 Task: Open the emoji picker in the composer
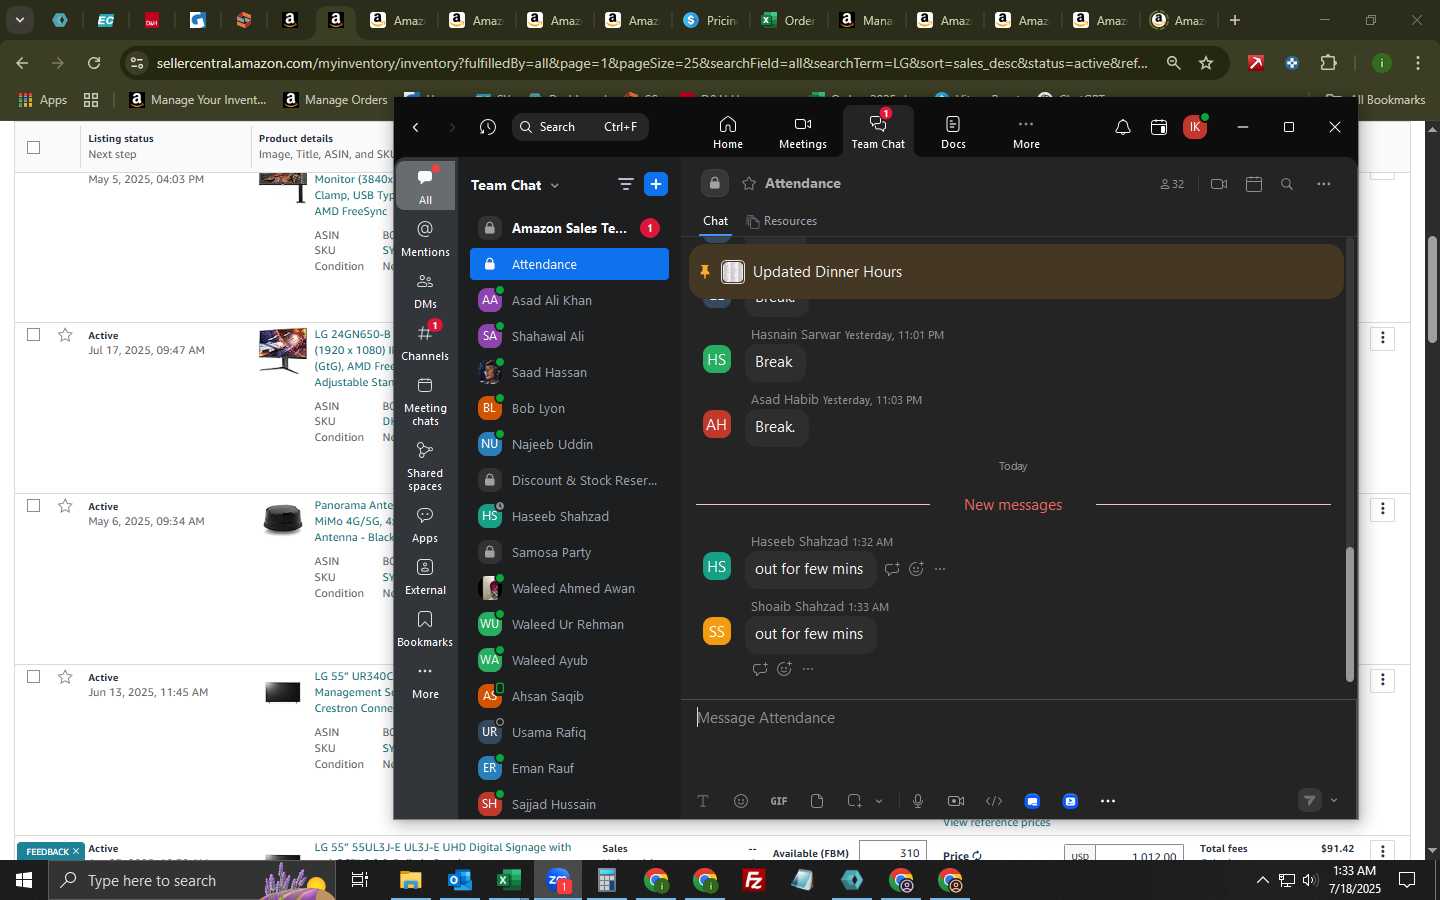tap(741, 801)
